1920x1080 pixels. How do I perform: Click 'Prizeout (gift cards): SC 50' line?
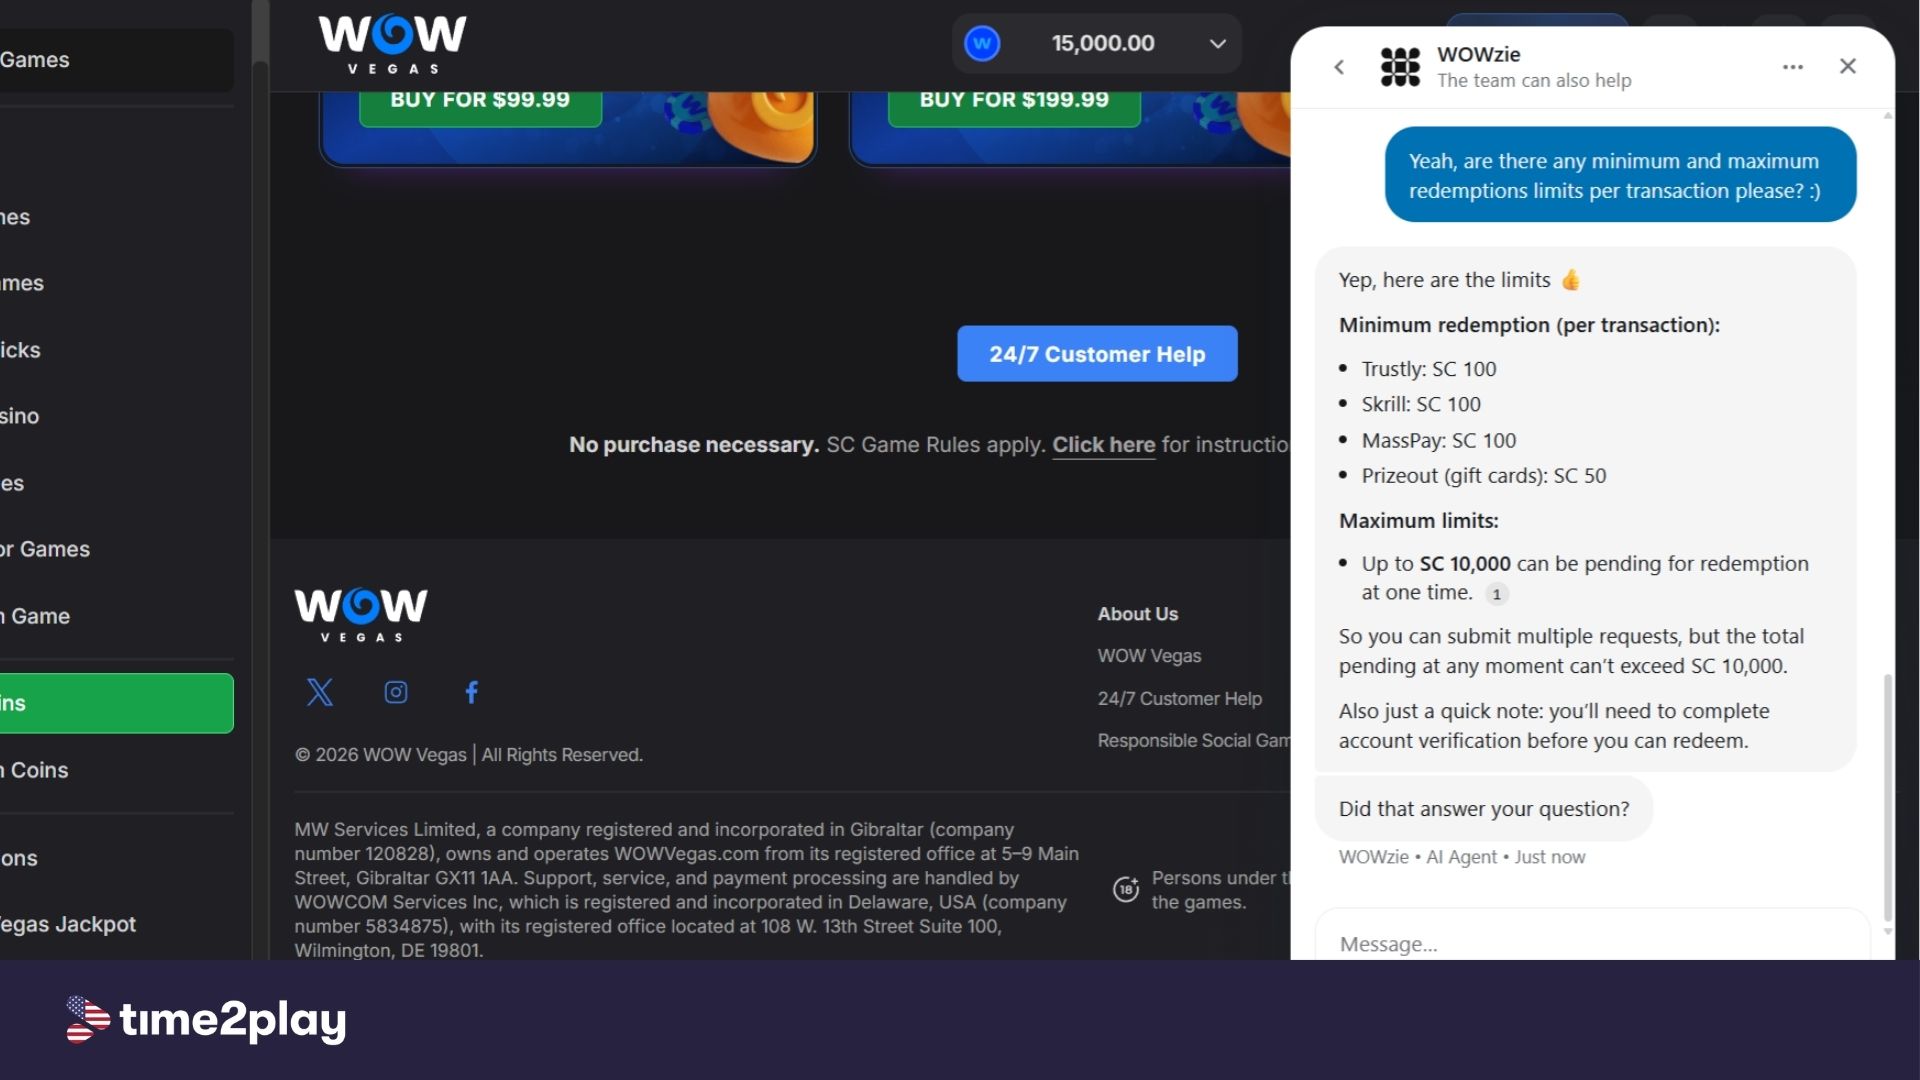click(x=1483, y=476)
